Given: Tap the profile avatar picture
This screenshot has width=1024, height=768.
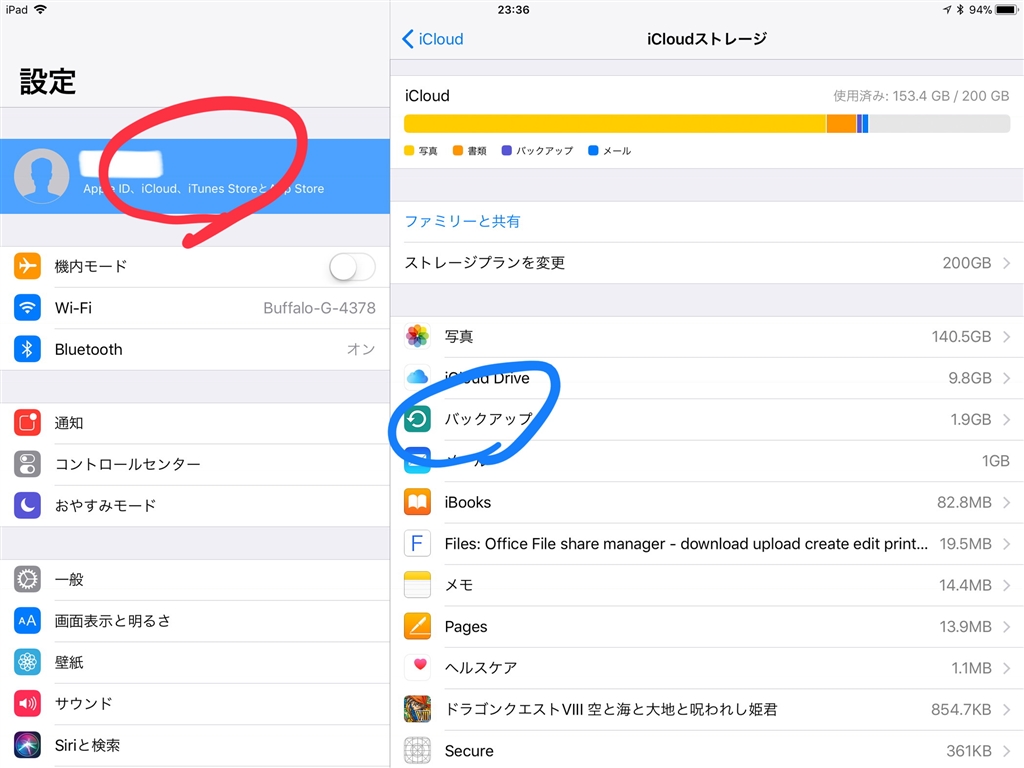Looking at the screenshot, I should [x=42, y=176].
